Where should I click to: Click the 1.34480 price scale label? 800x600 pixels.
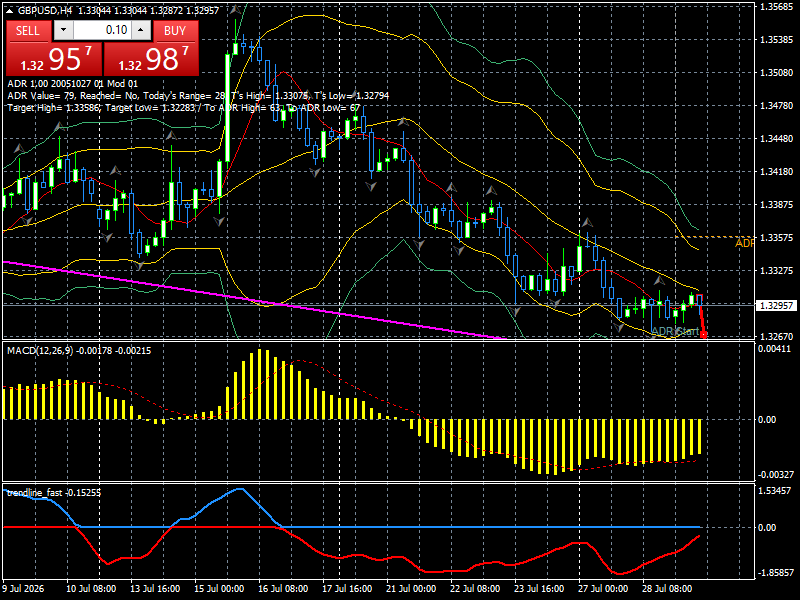pyautogui.click(x=776, y=138)
